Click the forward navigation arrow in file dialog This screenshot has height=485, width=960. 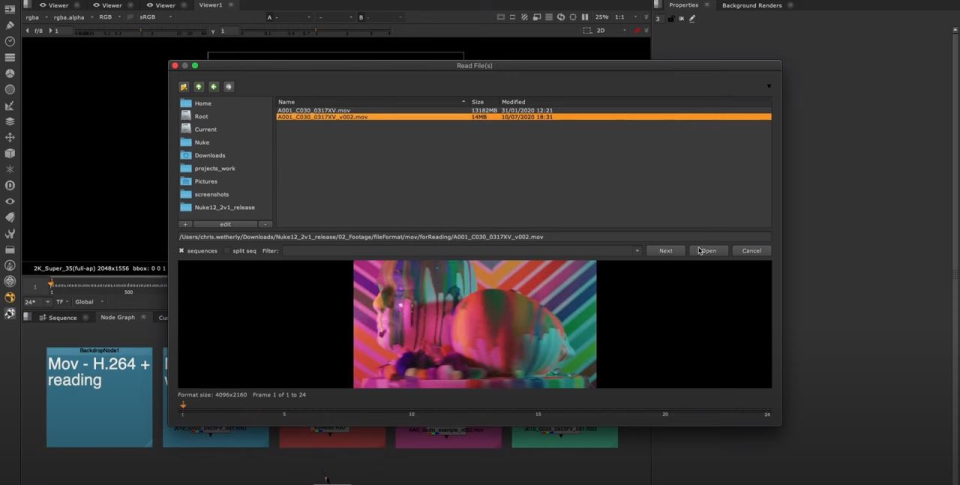[x=229, y=87]
